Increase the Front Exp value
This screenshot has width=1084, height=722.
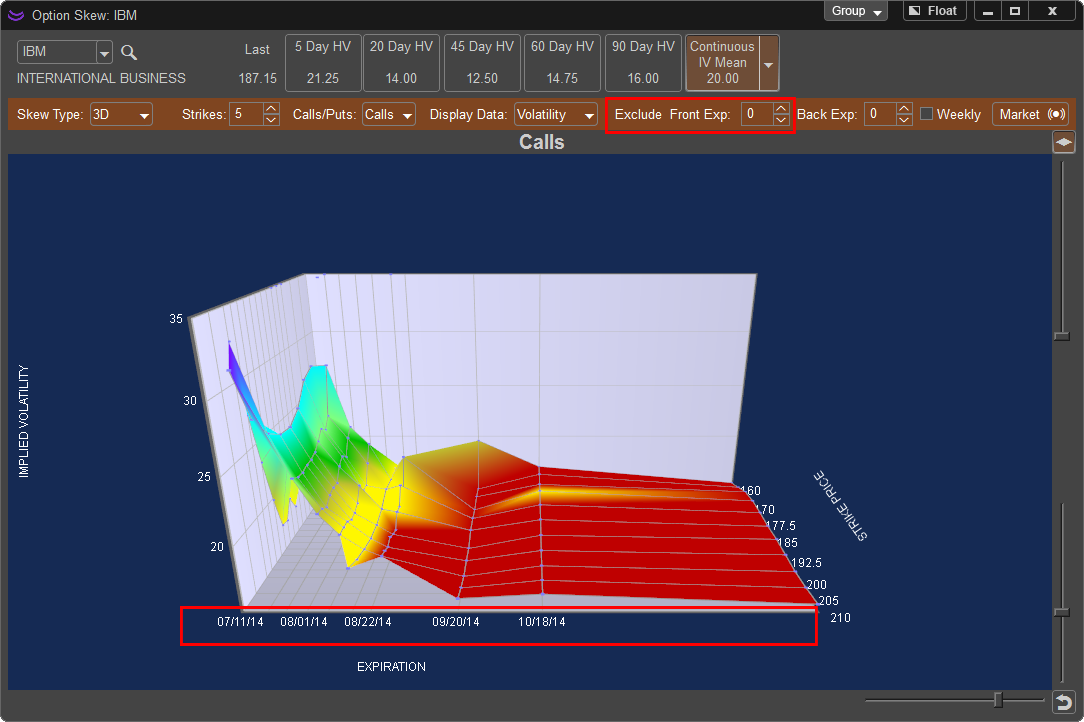tap(781, 109)
